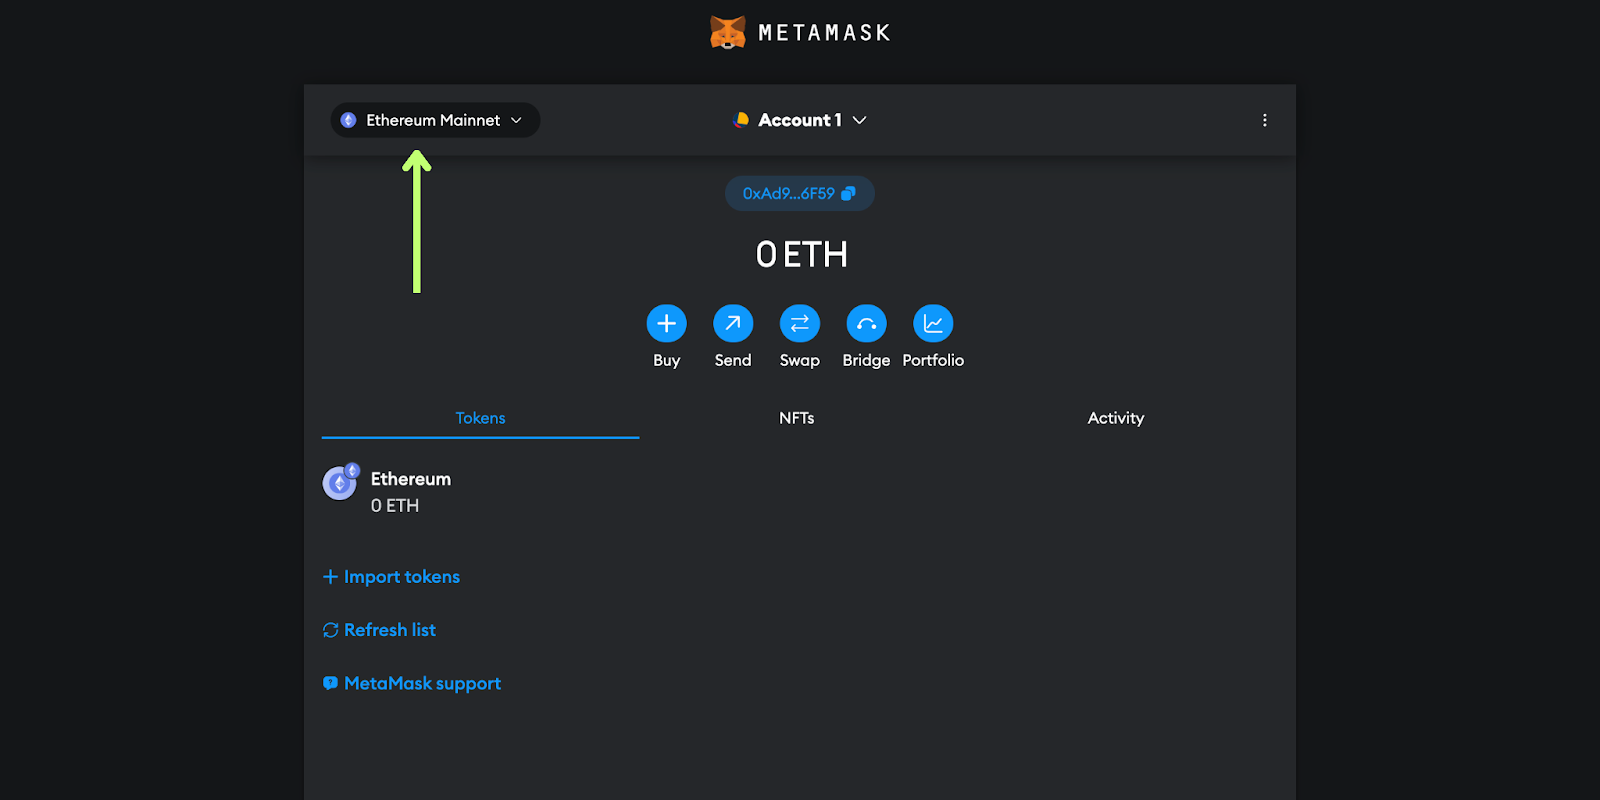Expand the Account 1 account picker
This screenshot has width=1600, height=800.
click(x=800, y=120)
